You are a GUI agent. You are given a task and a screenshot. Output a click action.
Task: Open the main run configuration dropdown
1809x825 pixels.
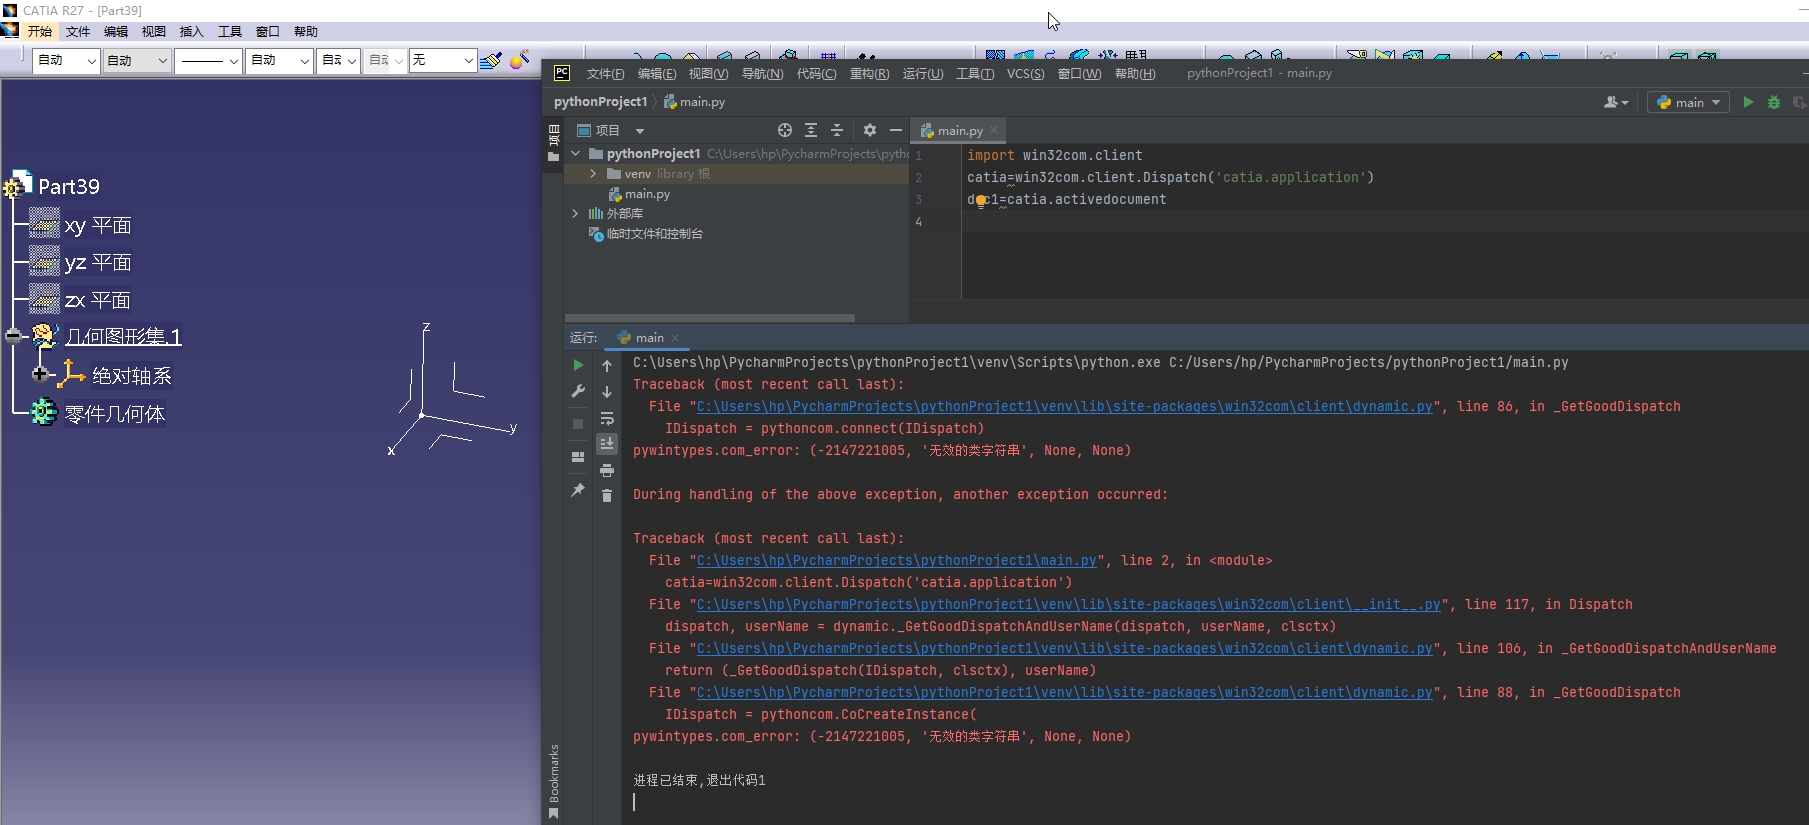point(1688,102)
